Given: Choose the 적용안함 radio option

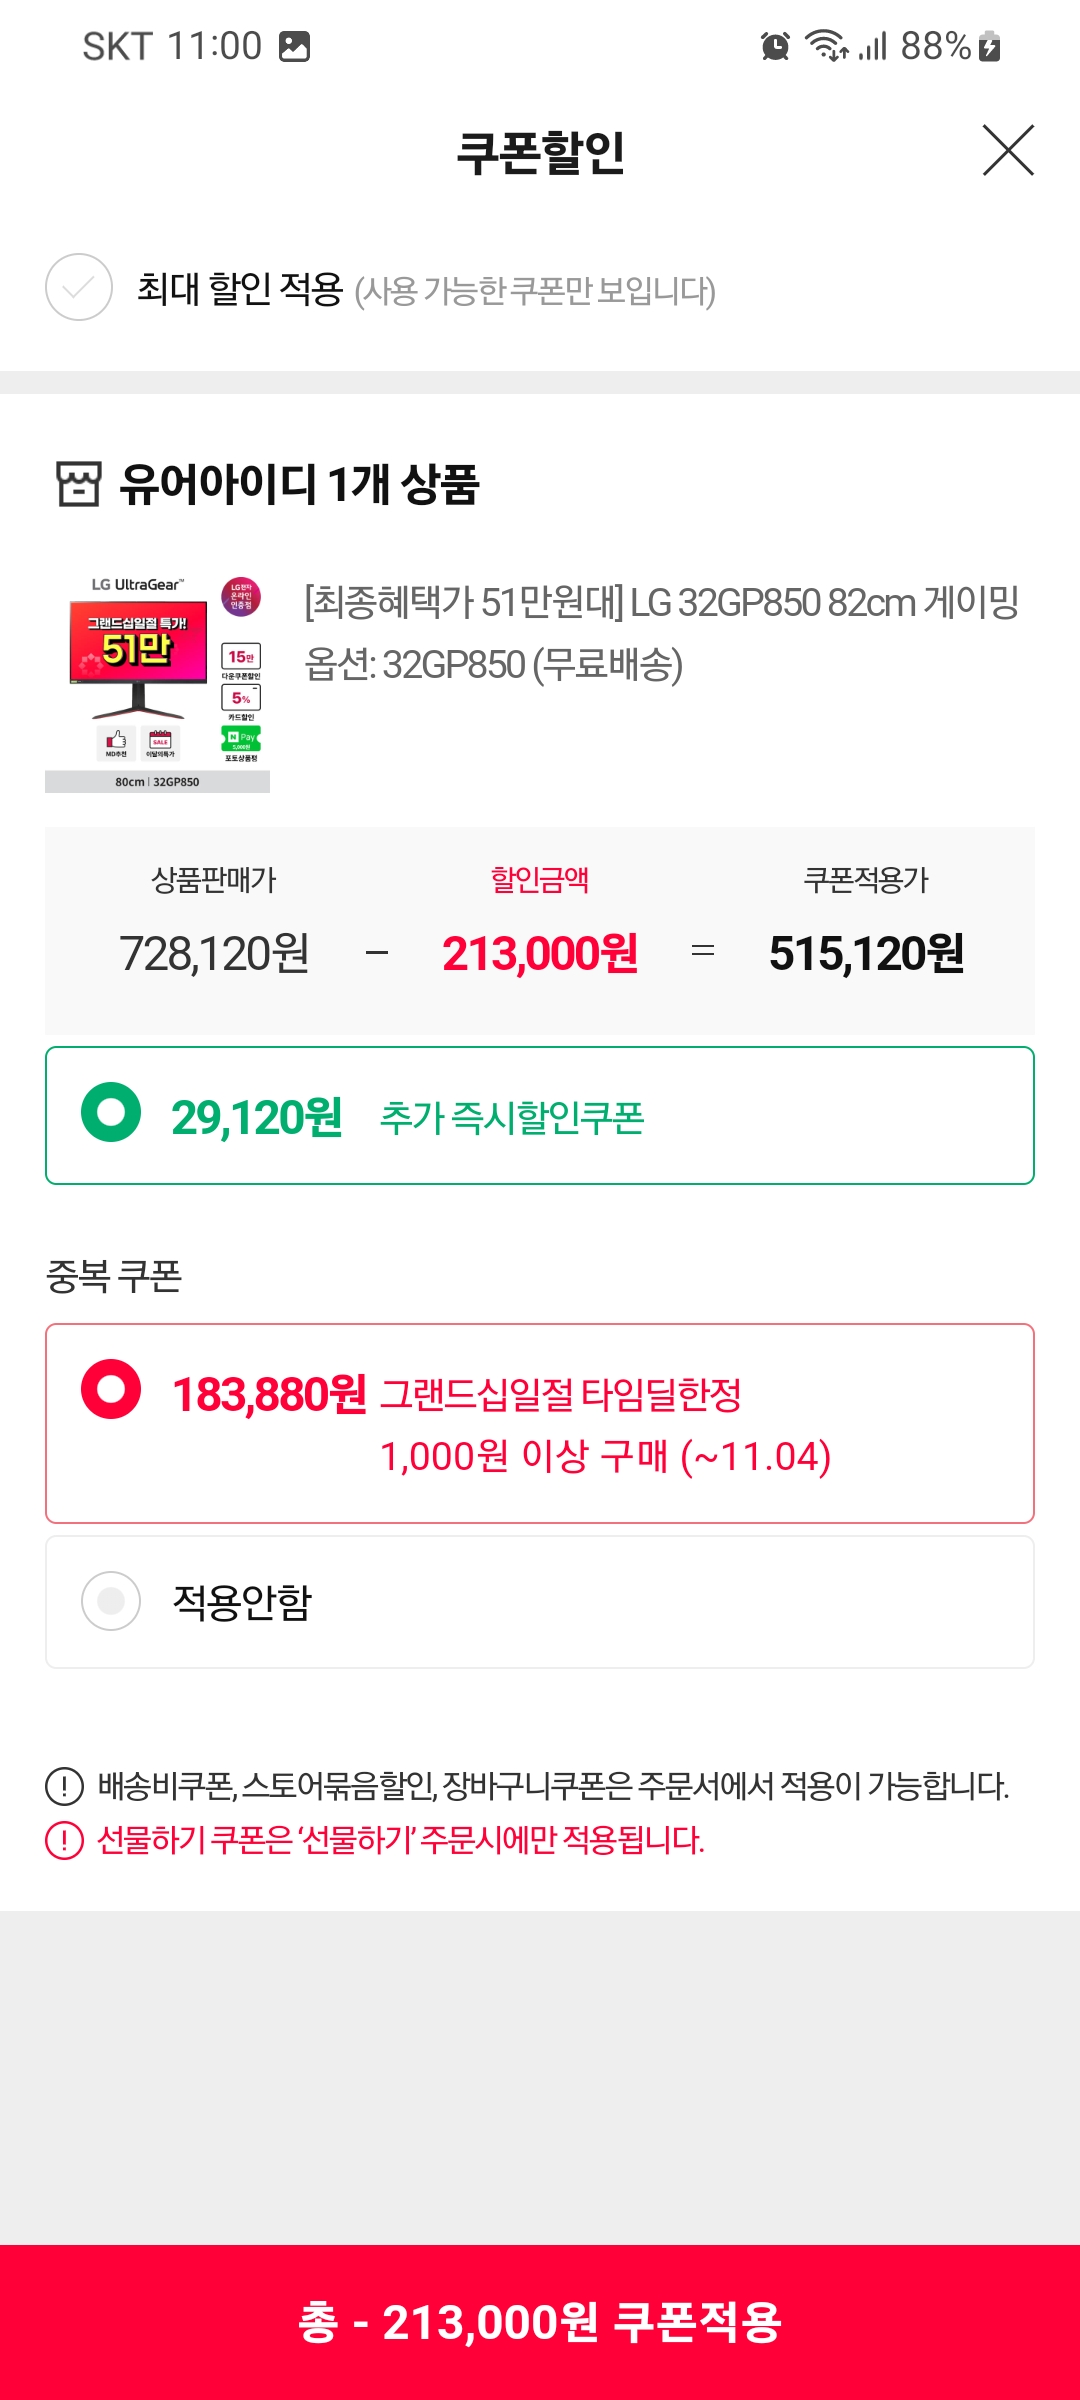Looking at the screenshot, I should click(x=111, y=1601).
